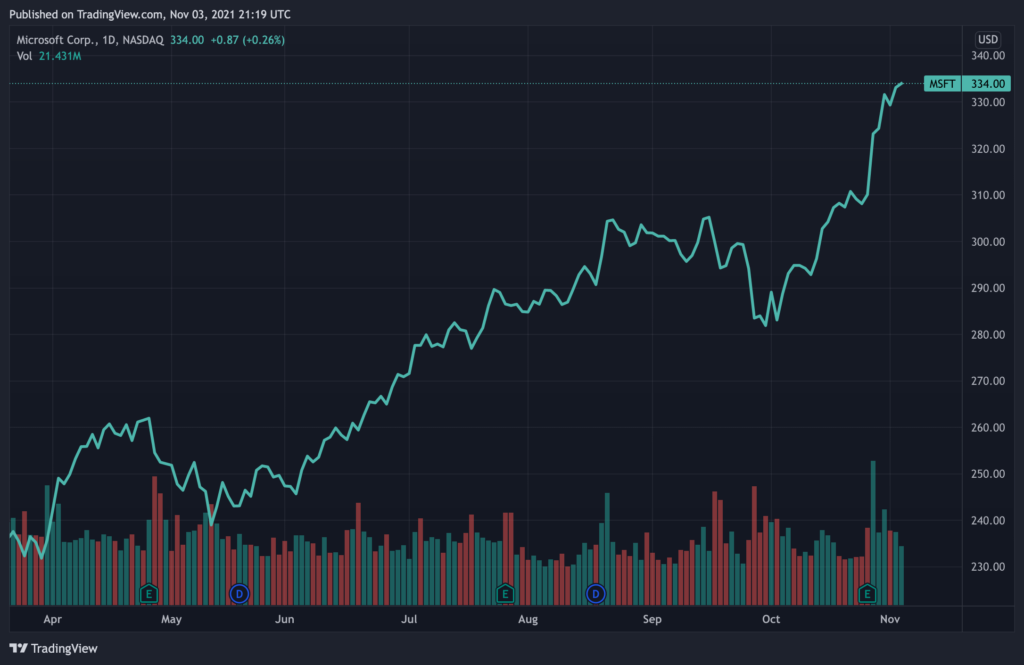Image resolution: width=1024 pixels, height=665 pixels.
Task: Click the 330.00 price axis label
Action: pos(987,102)
